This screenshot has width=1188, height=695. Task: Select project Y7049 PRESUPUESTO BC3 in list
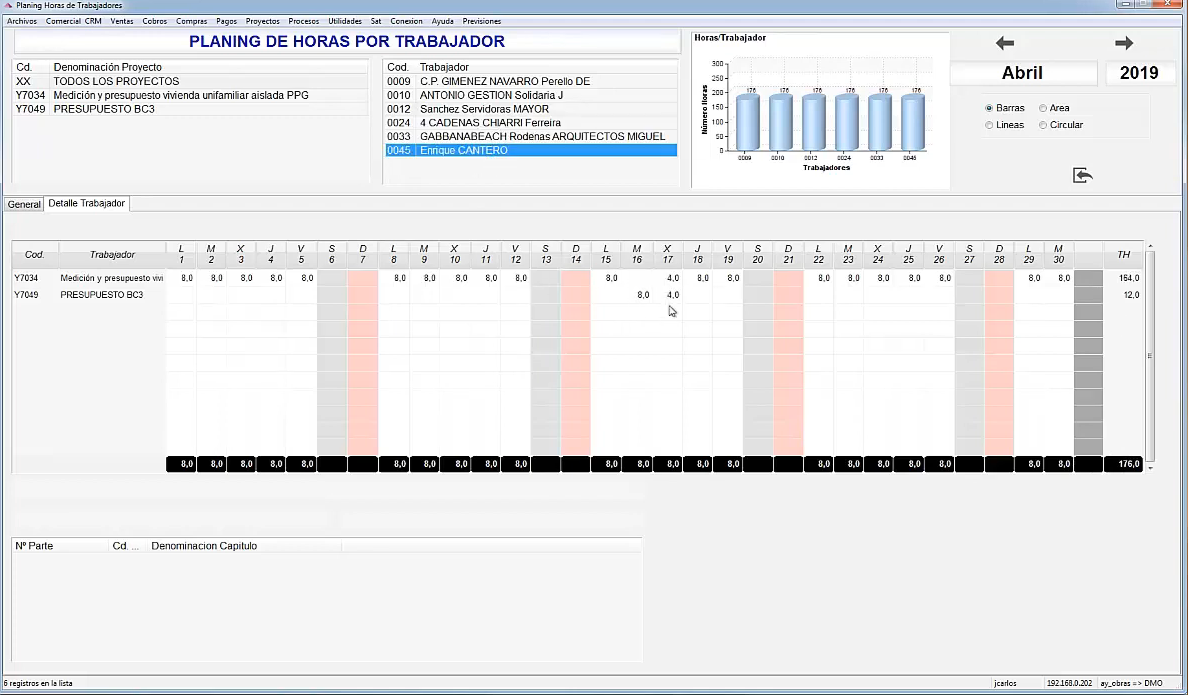click(104, 109)
